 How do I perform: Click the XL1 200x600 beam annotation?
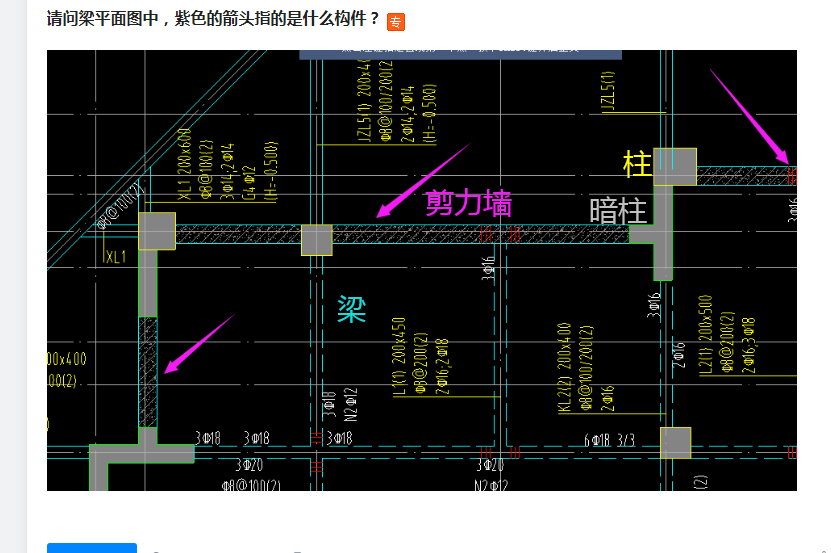click(x=184, y=164)
